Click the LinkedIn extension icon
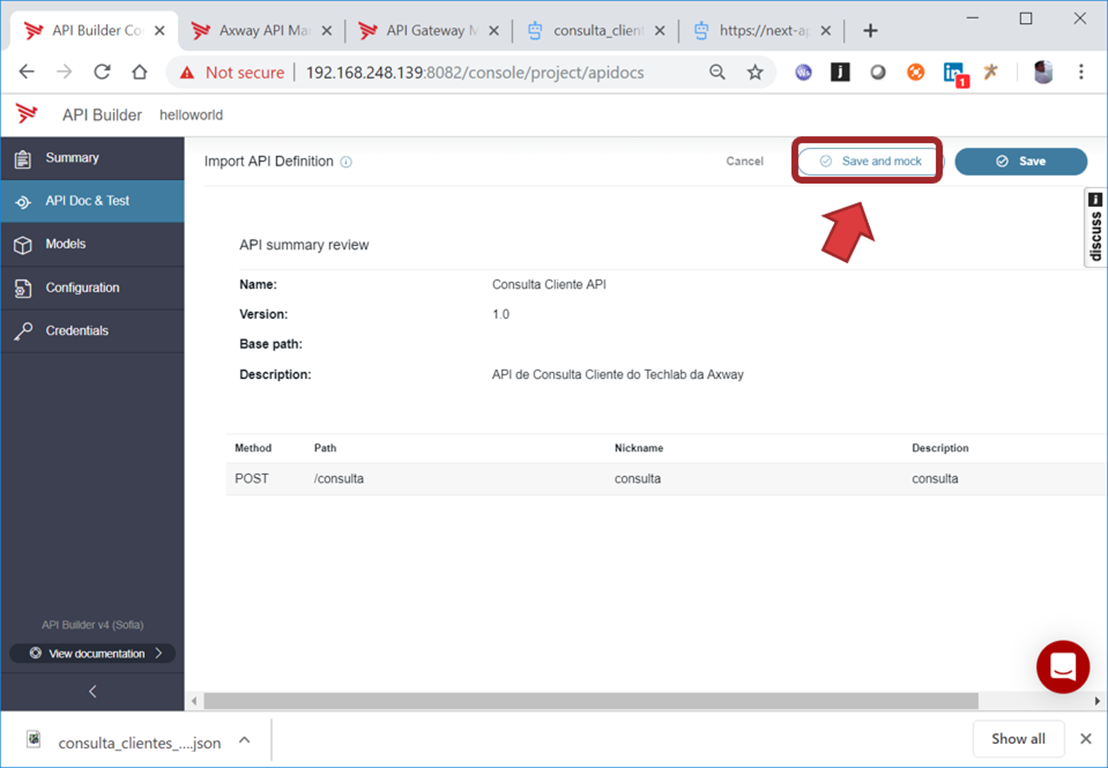The height and width of the screenshot is (768, 1108). pyautogui.click(x=955, y=73)
